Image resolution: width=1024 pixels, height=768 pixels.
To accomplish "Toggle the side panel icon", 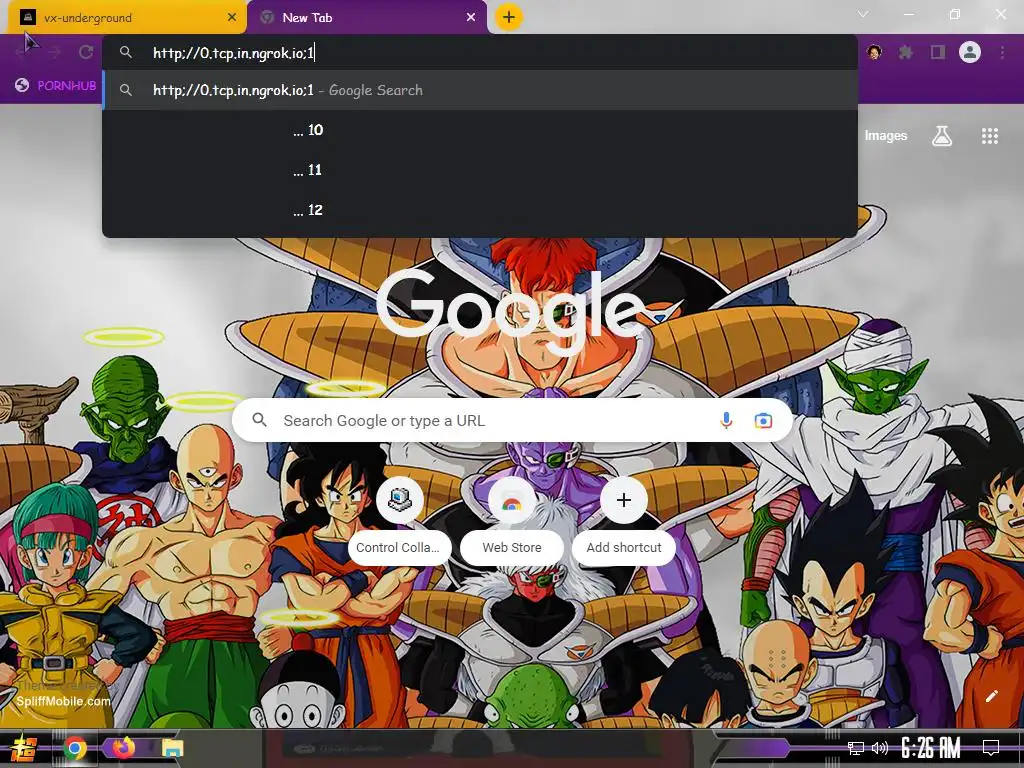I will coord(938,52).
